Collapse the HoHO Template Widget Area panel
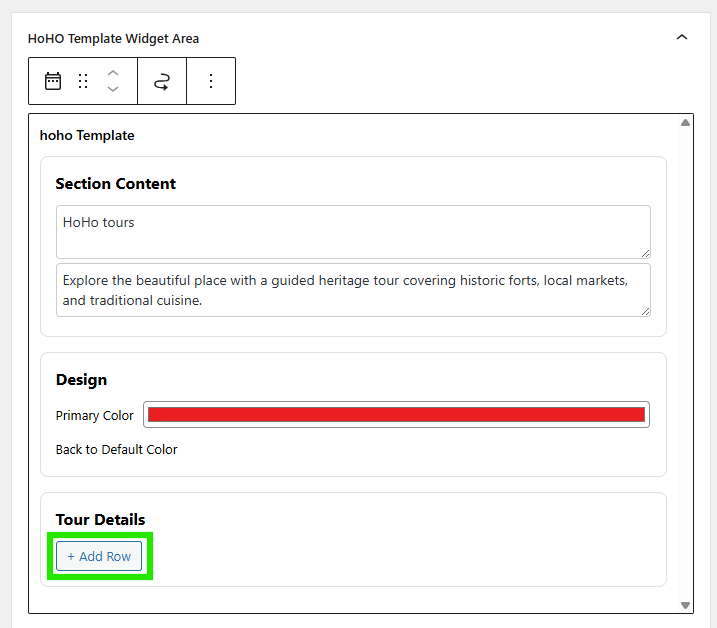717x628 pixels. point(682,37)
